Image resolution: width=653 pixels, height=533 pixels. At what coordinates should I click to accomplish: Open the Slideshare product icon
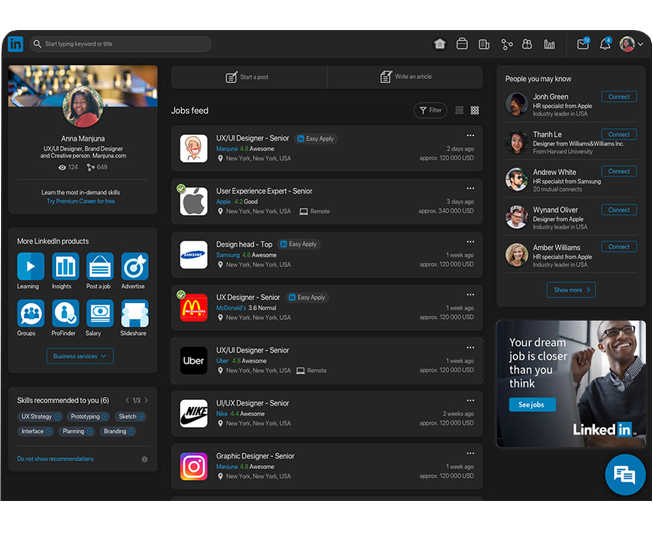click(135, 313)
